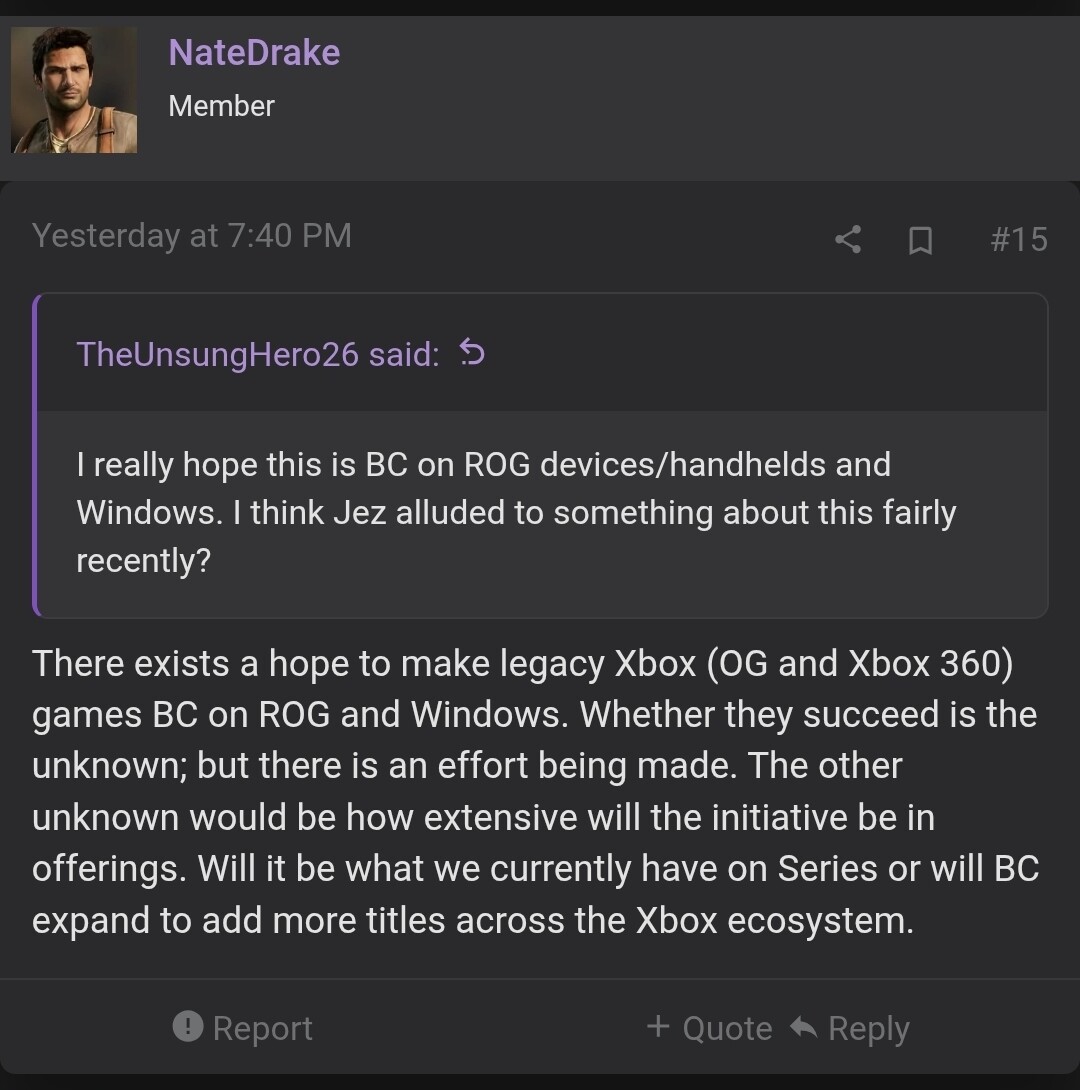
Task: Open the NateDrake username link
Action: (254, 52)
